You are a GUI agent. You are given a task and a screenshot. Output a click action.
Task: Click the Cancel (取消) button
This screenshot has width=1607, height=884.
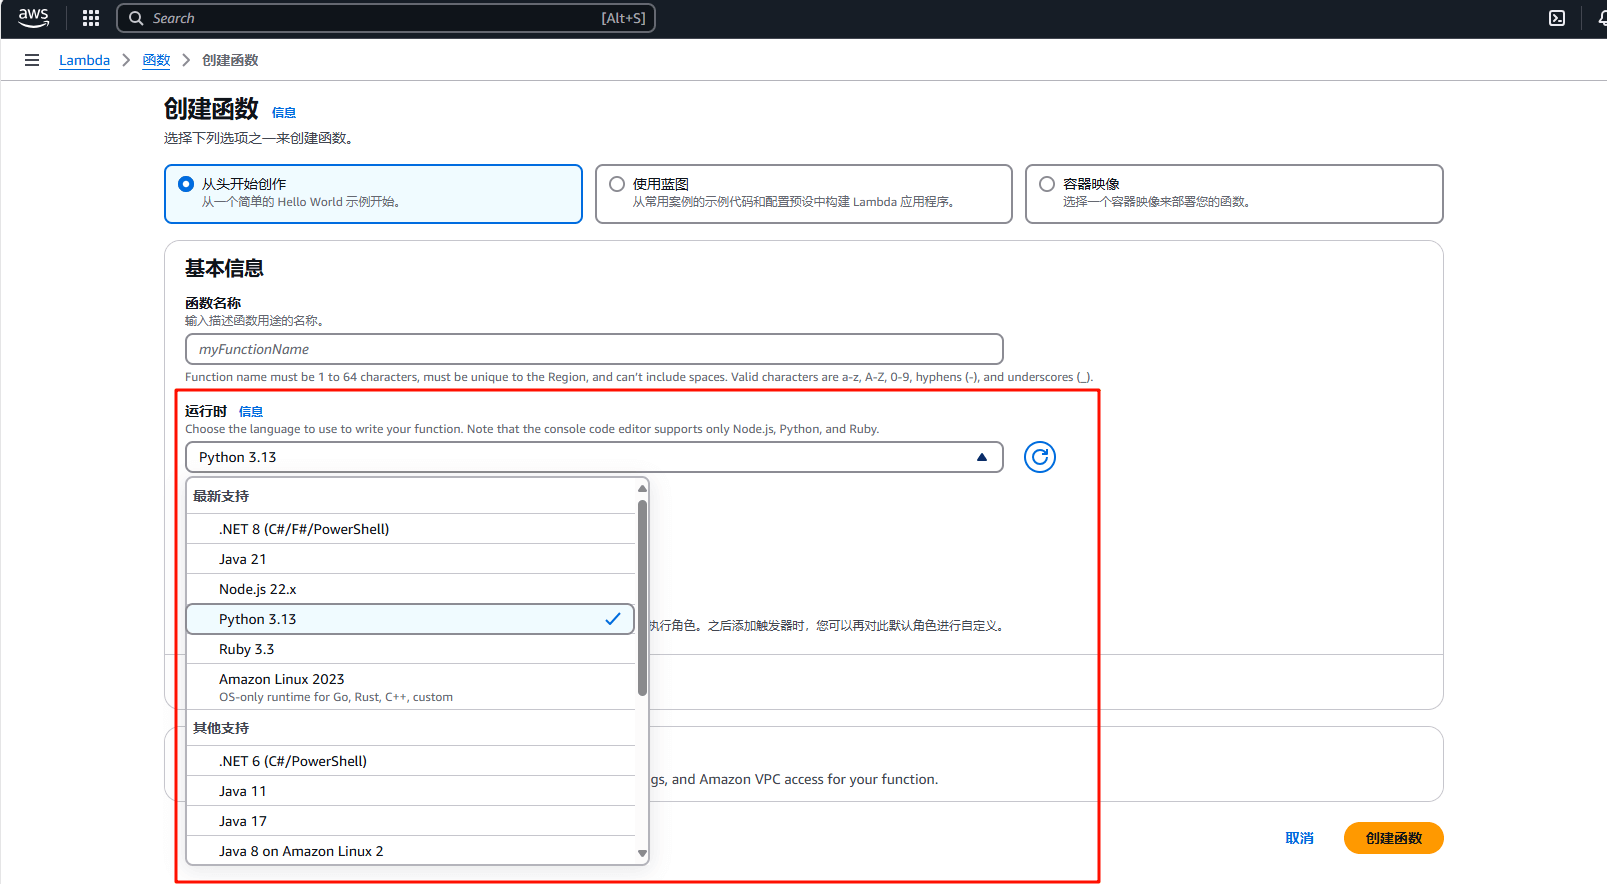pos(1299,838)
